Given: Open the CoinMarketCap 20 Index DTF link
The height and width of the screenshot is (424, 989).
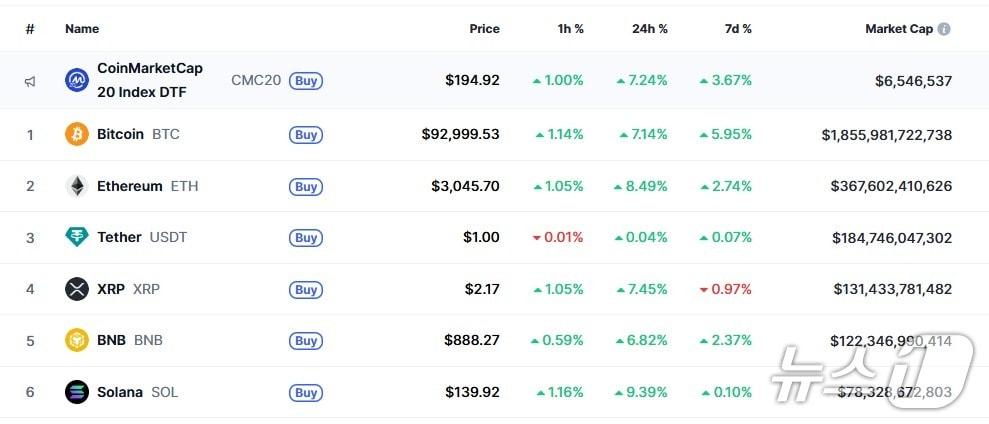Looking at the screenshot, I should click(149, 80).
